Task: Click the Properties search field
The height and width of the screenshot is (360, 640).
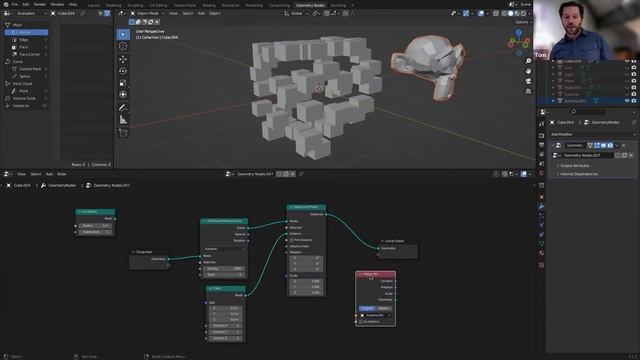Action: click(x=589, y=112)
